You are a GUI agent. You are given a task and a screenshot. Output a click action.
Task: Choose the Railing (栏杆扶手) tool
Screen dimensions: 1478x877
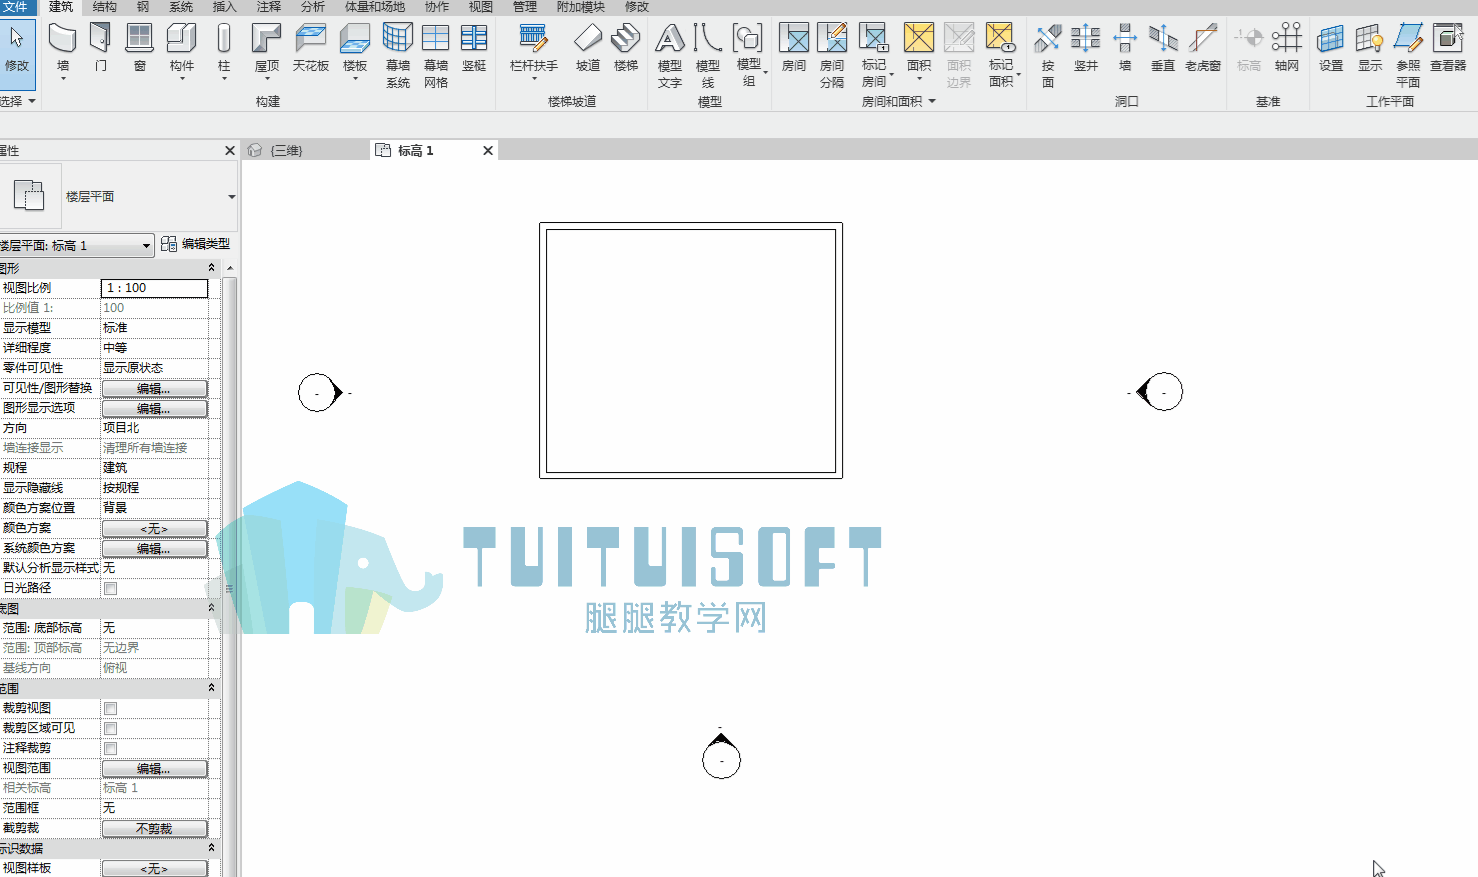click(534, 49)
